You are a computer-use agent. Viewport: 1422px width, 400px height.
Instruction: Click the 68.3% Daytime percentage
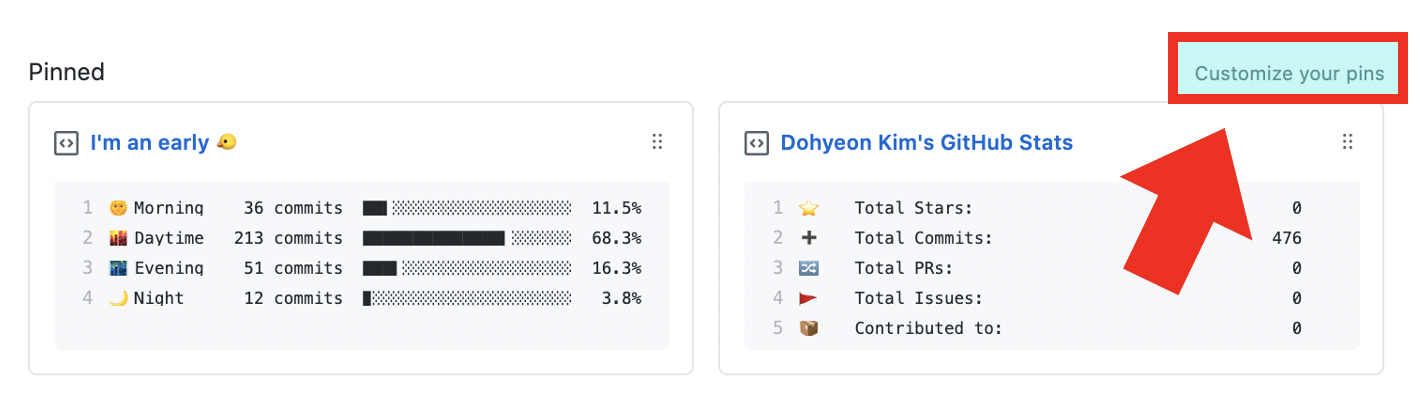[616, 238]
